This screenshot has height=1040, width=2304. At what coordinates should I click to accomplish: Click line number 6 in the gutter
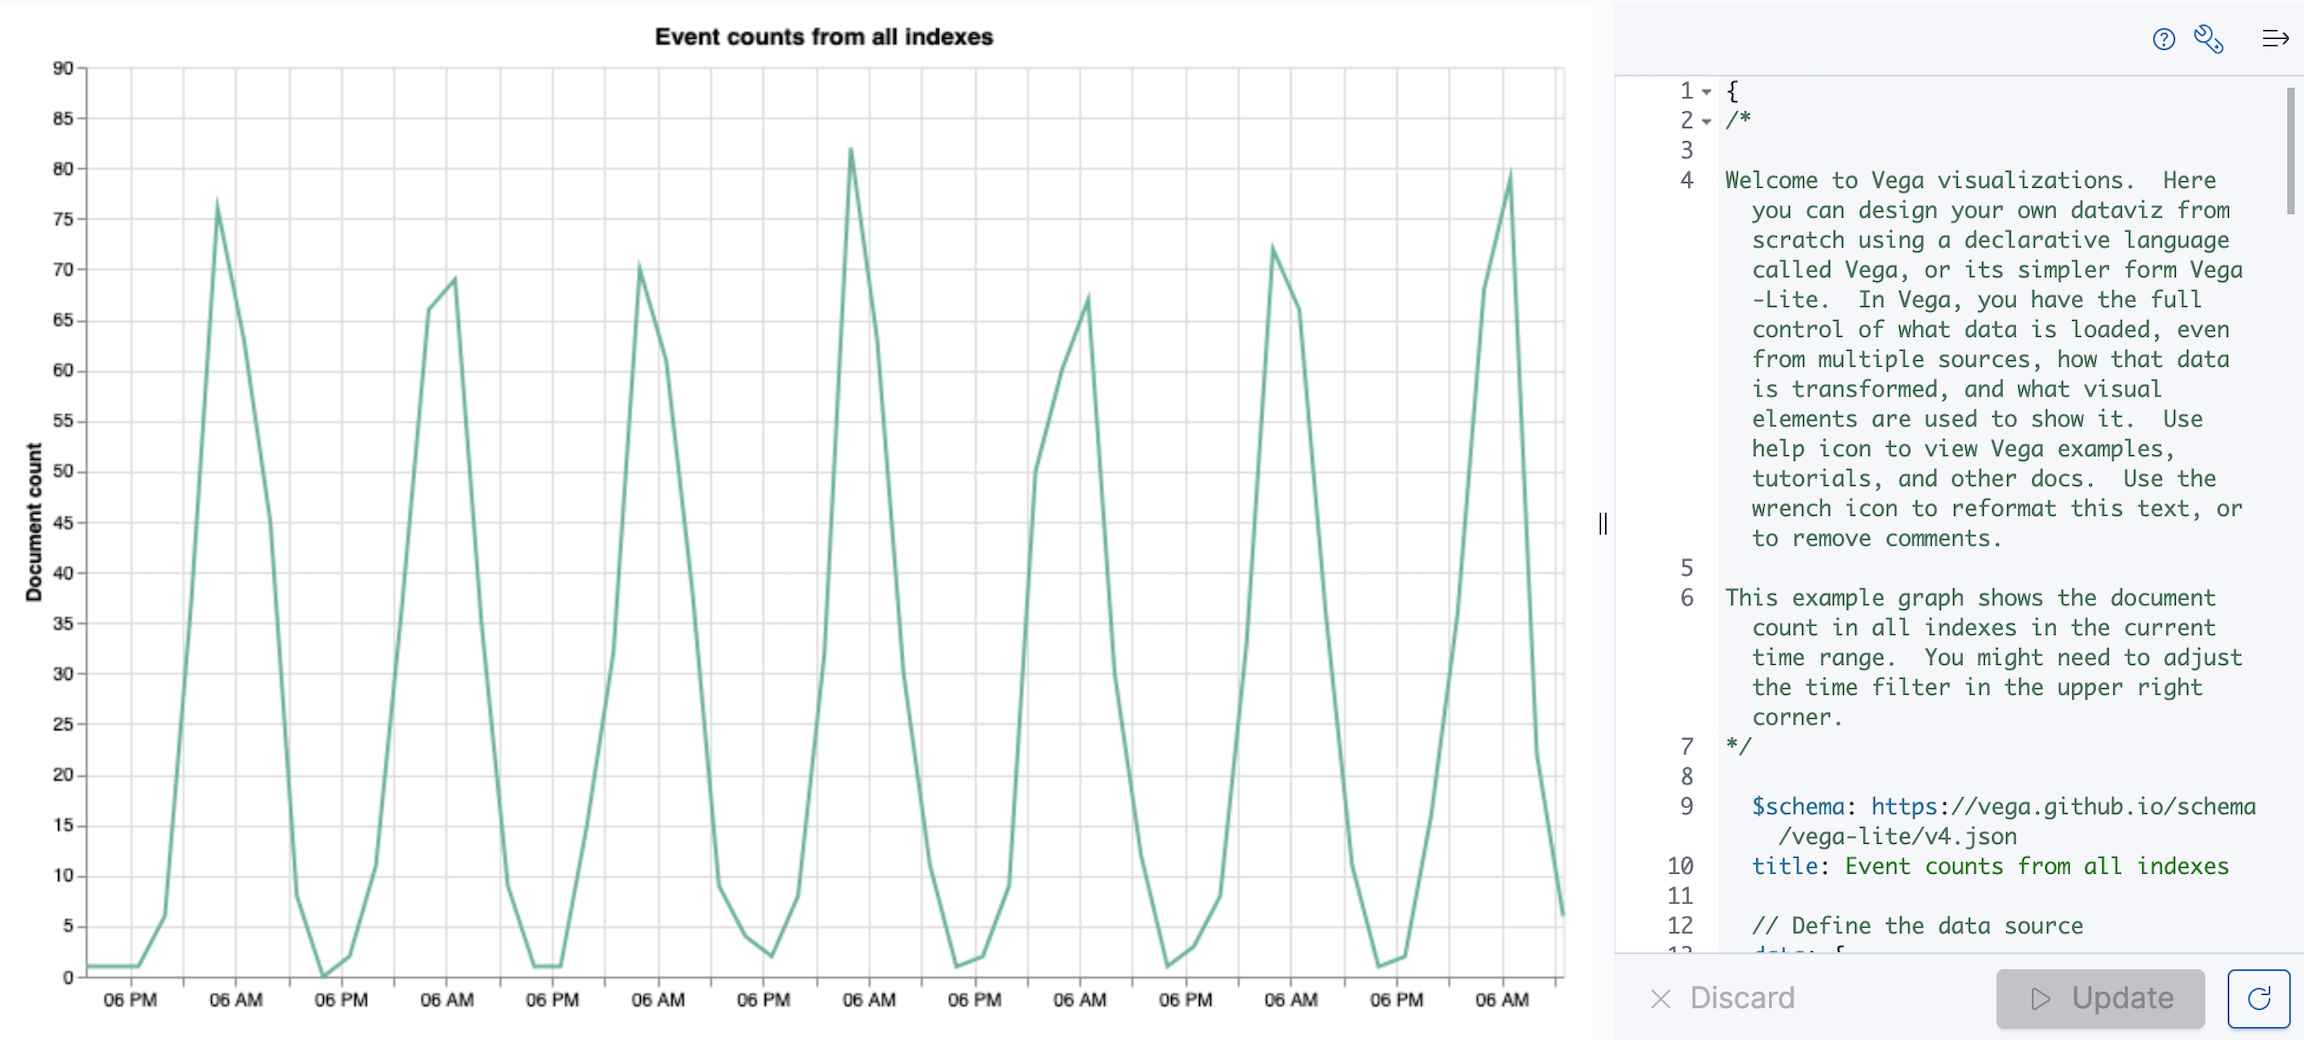point(1686,598)
